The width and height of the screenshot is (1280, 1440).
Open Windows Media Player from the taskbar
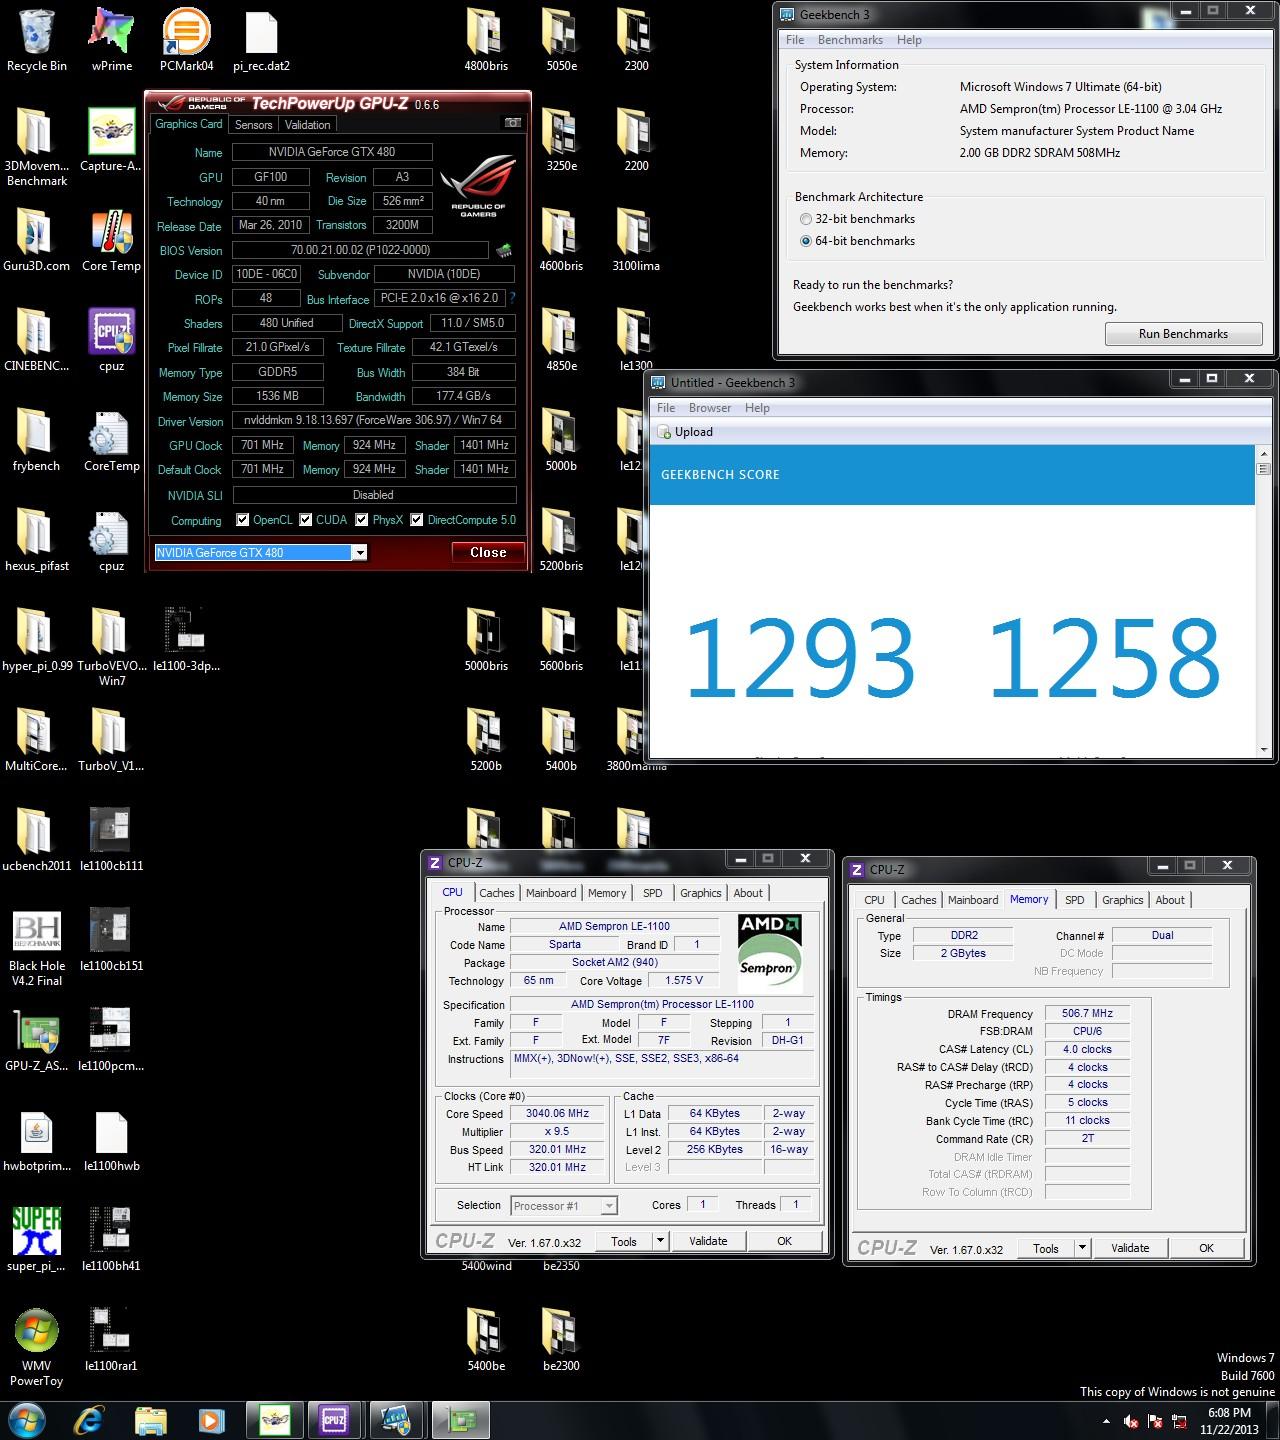coord(210,1420)
